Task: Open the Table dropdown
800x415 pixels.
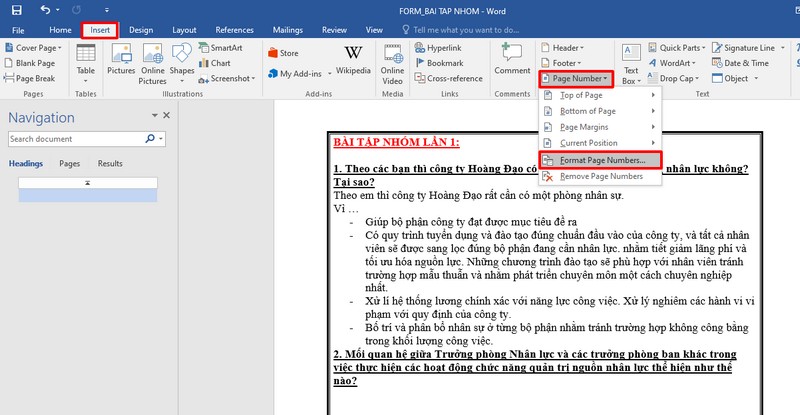Action: pyautogui.click(x=86, y=60)
